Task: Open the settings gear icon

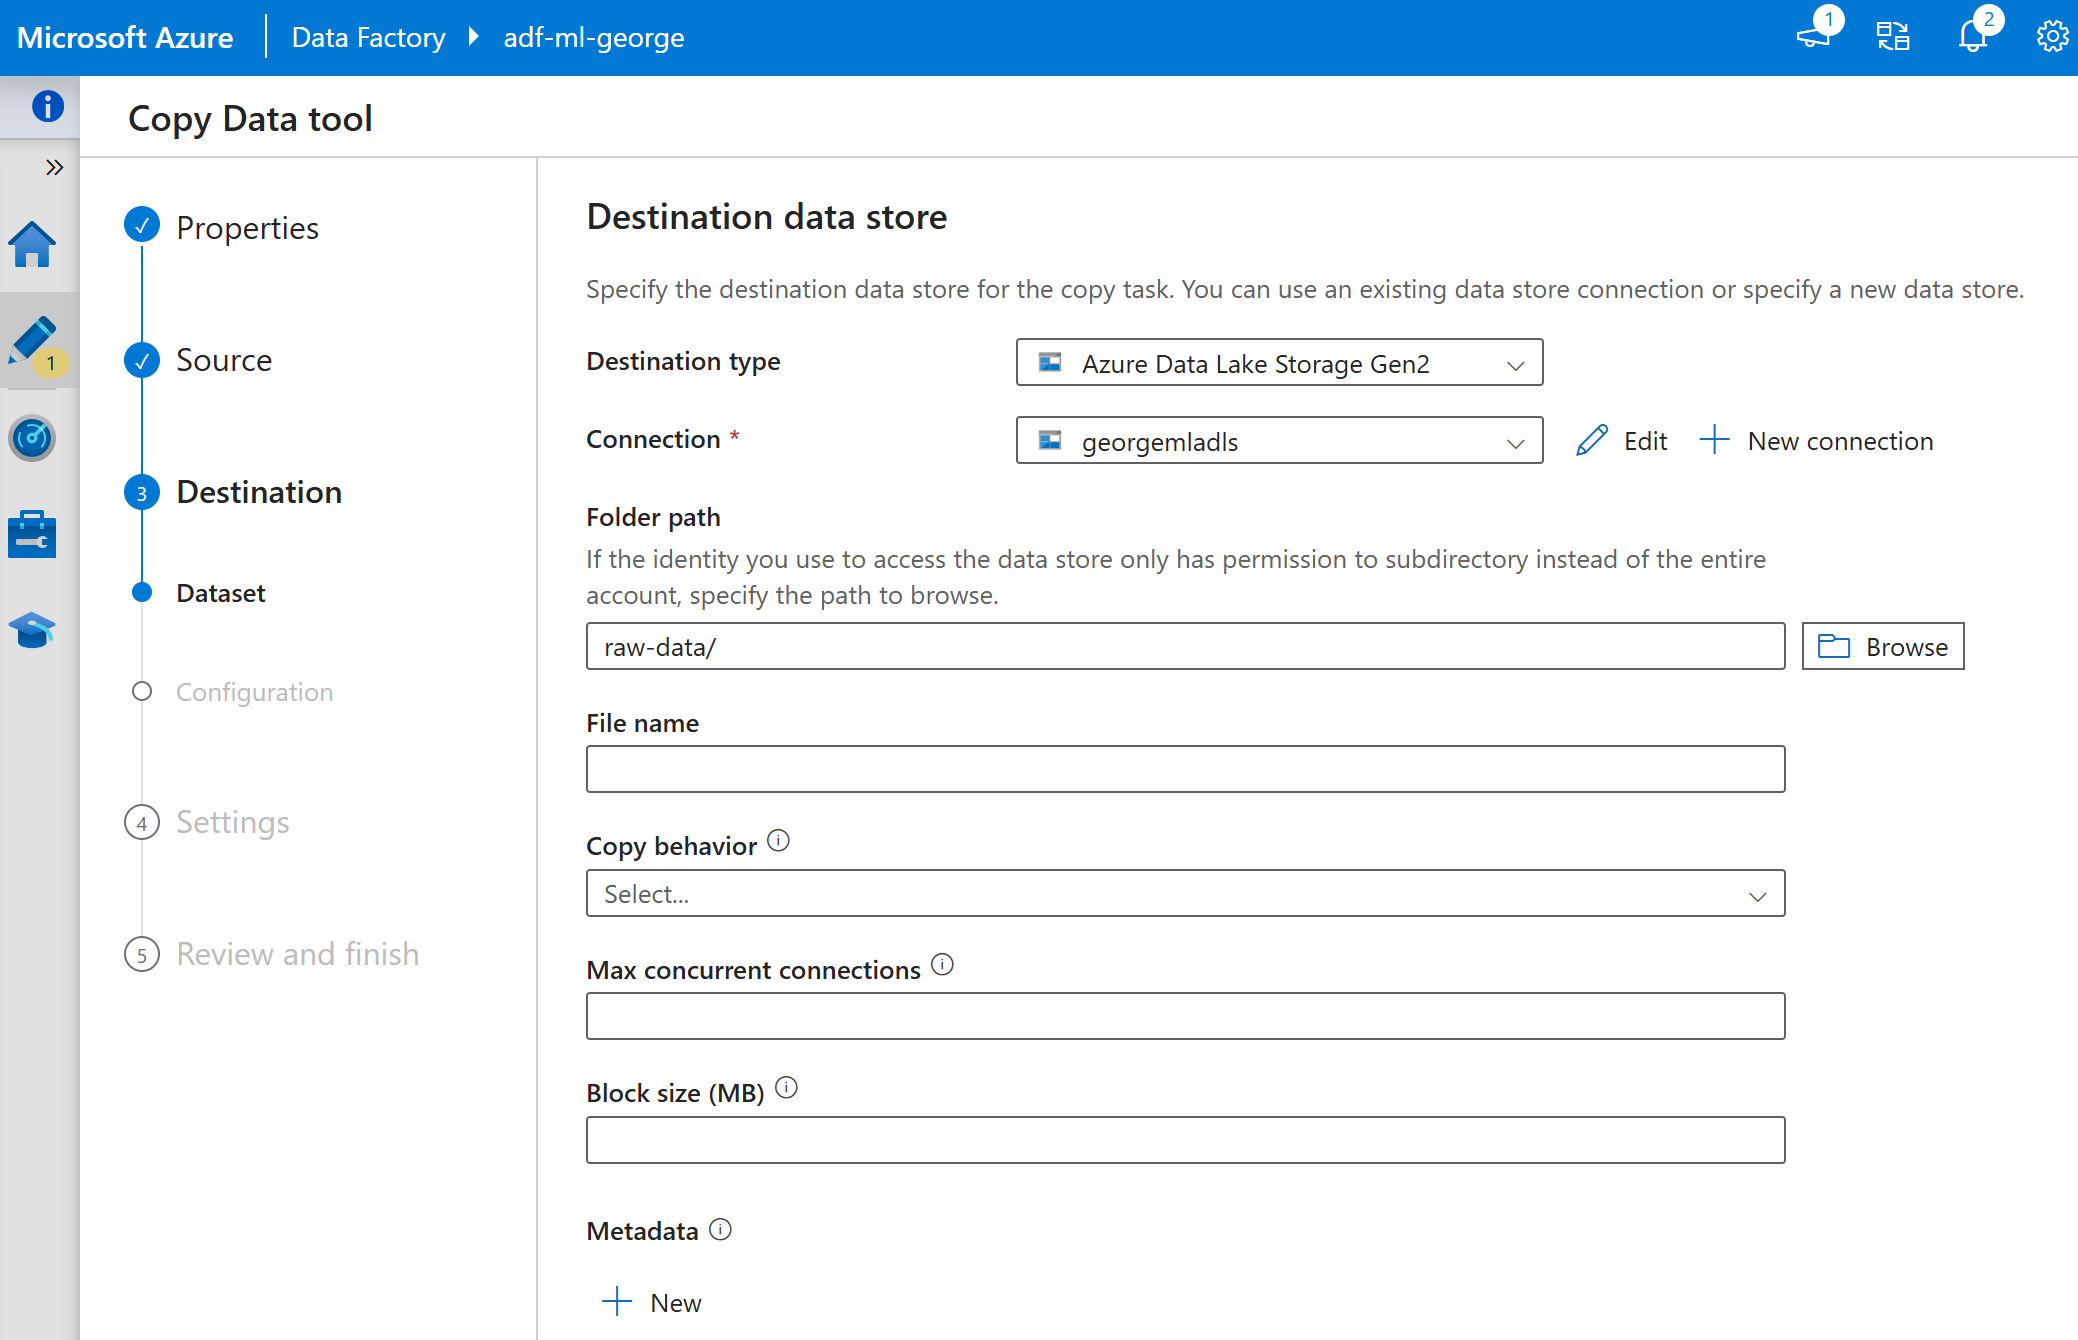Action: coord(2052,37)
